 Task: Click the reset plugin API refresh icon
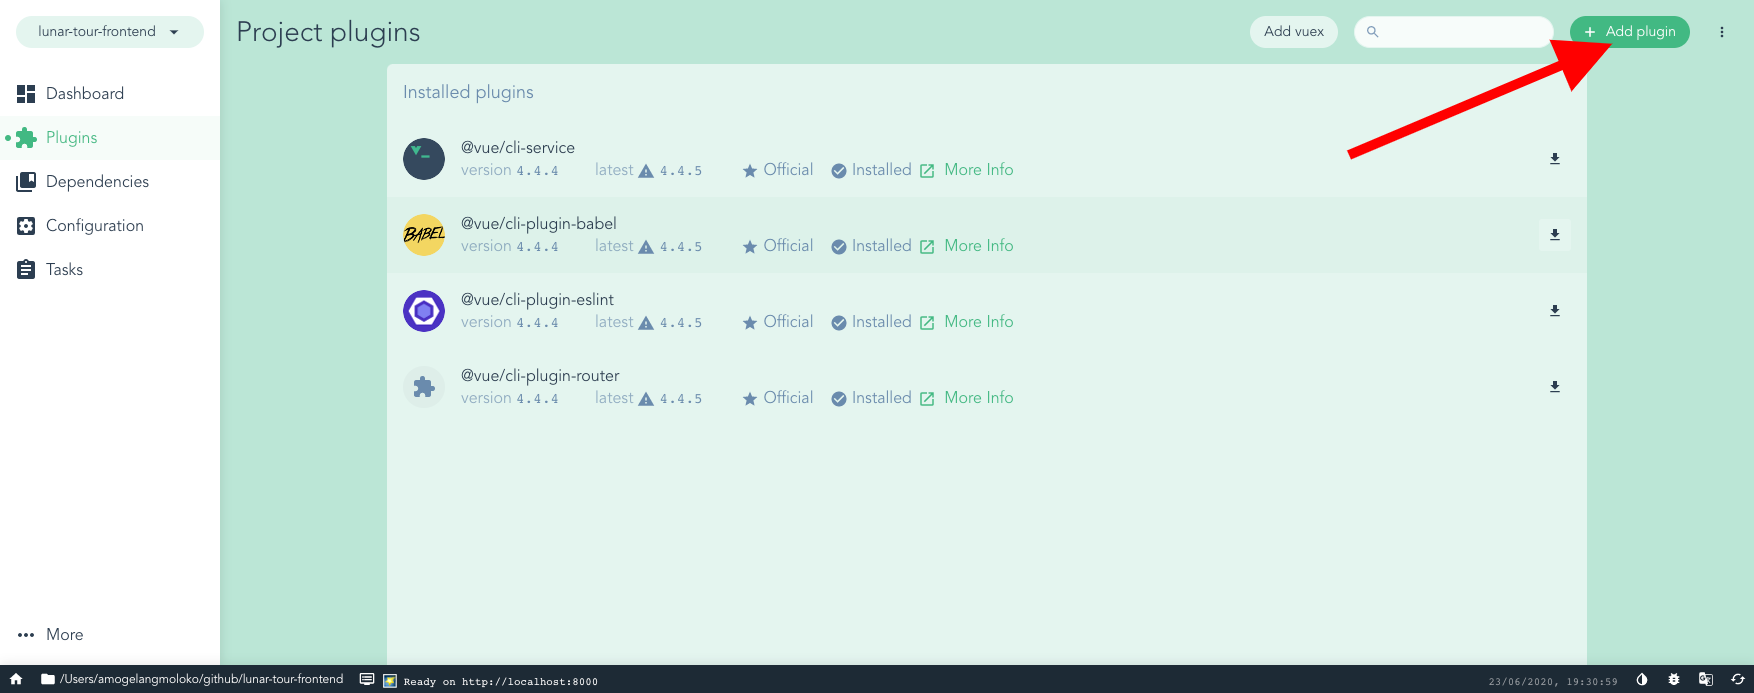coord(1737,679)
